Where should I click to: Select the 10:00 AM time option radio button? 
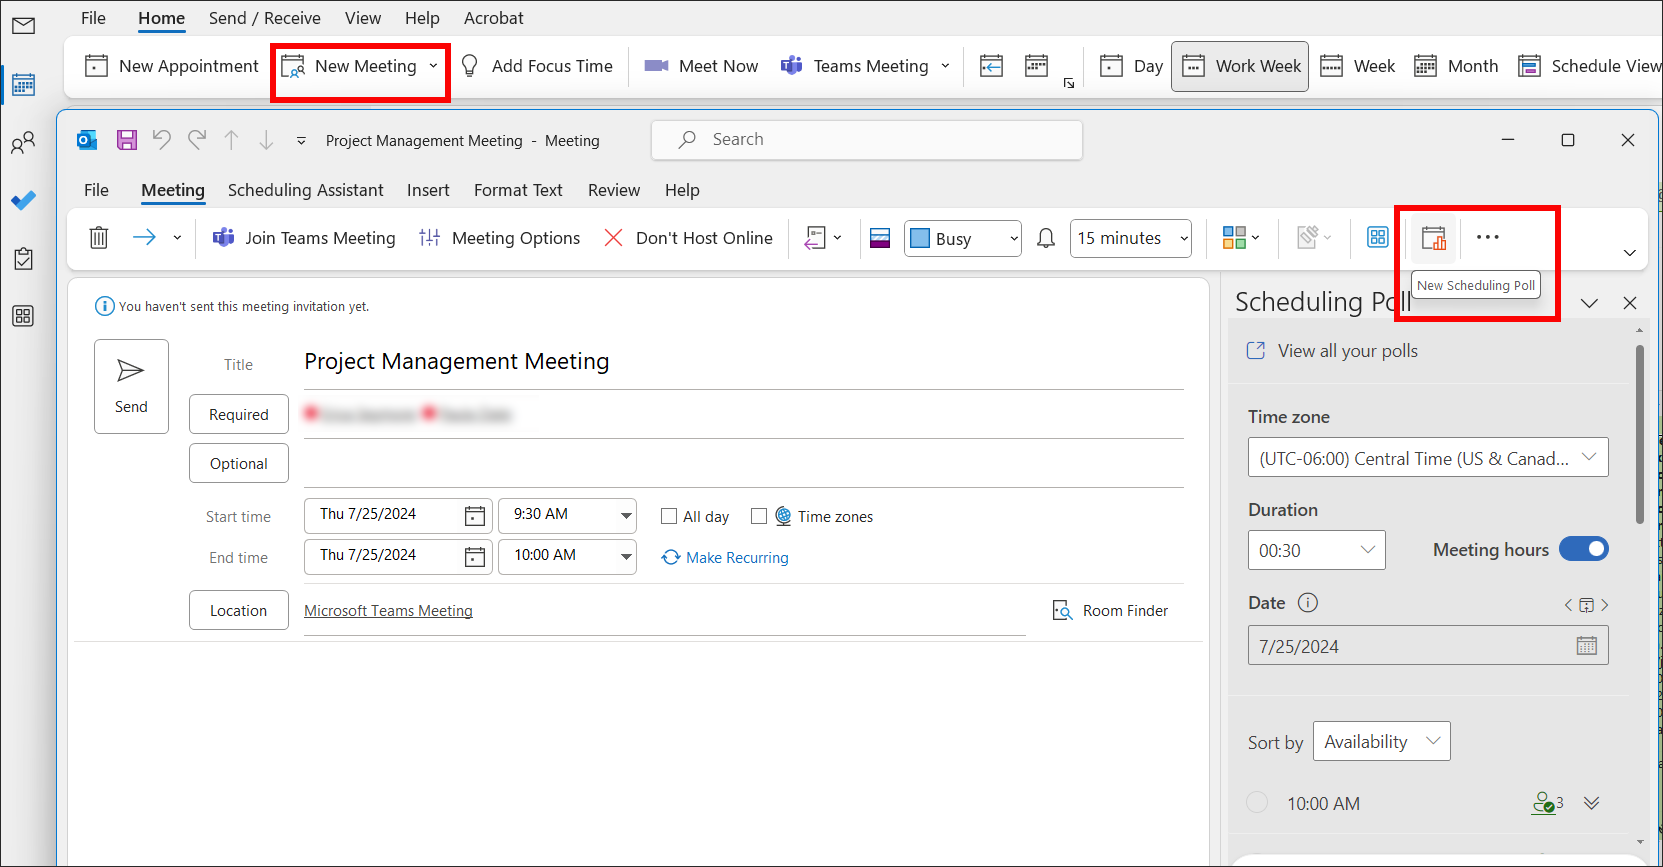1257,802
